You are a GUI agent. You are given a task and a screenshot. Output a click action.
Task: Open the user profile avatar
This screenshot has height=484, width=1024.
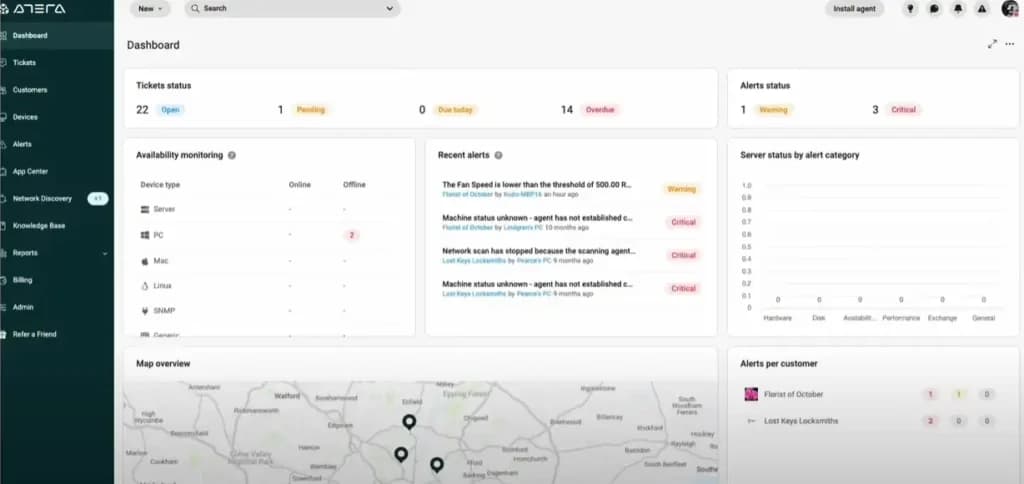[x=1010, y=8]
